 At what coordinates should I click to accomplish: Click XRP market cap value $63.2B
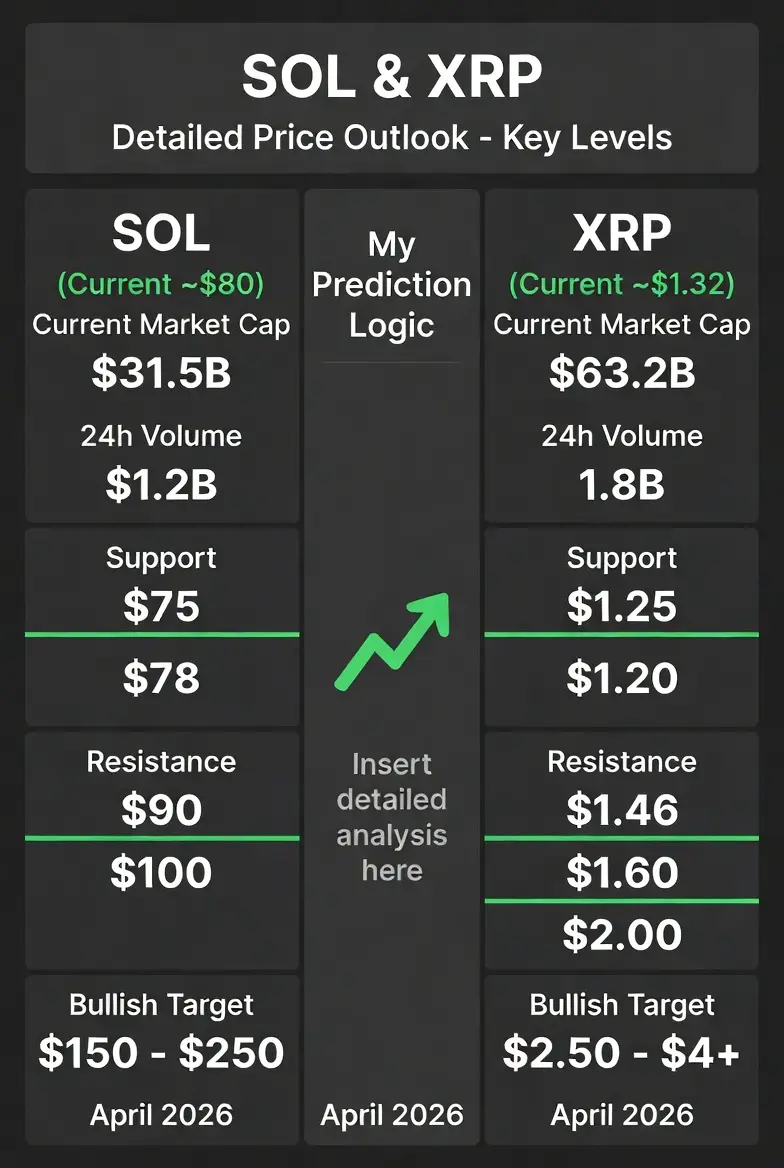click(x=621, y=373)
